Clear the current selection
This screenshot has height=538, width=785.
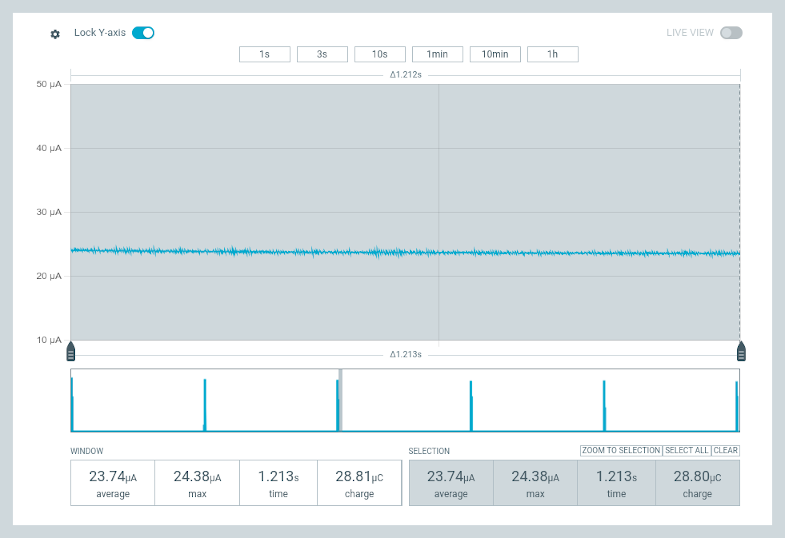(x=726, y=451)
